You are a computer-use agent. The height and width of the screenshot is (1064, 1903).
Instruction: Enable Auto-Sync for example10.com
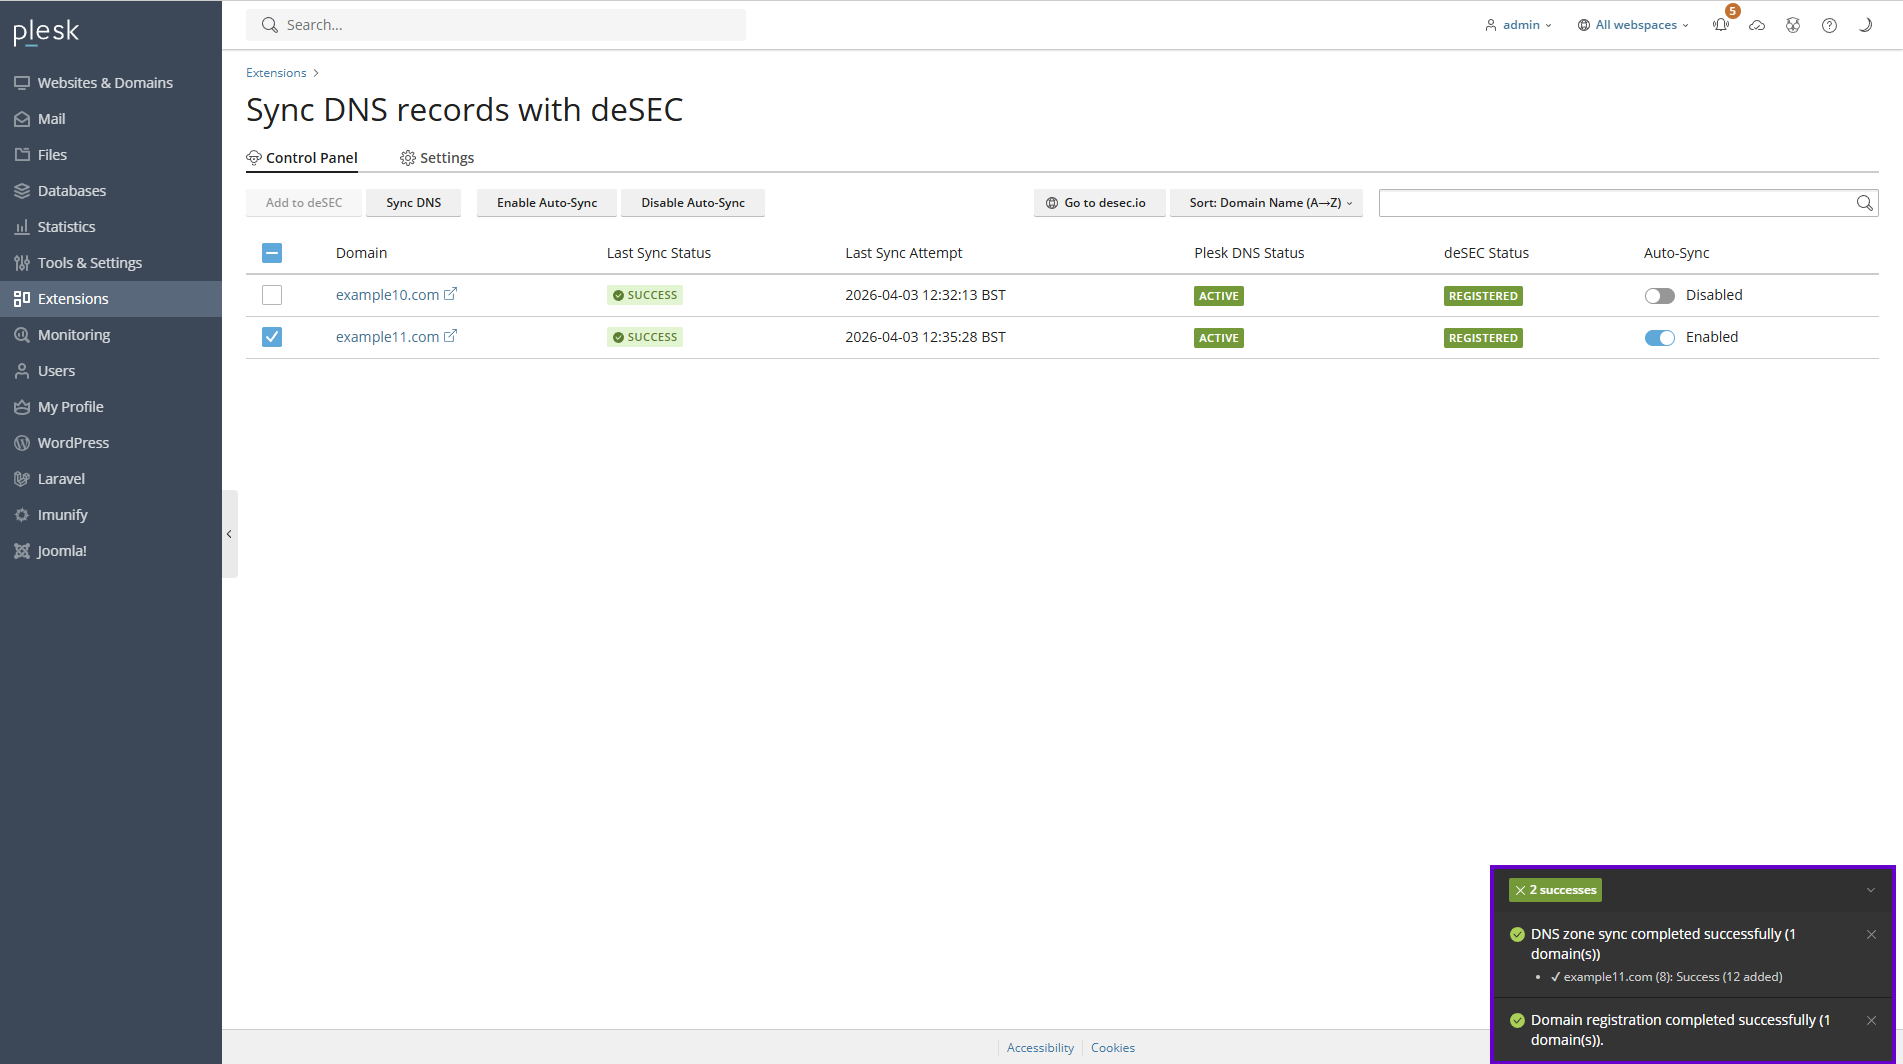1659,295
